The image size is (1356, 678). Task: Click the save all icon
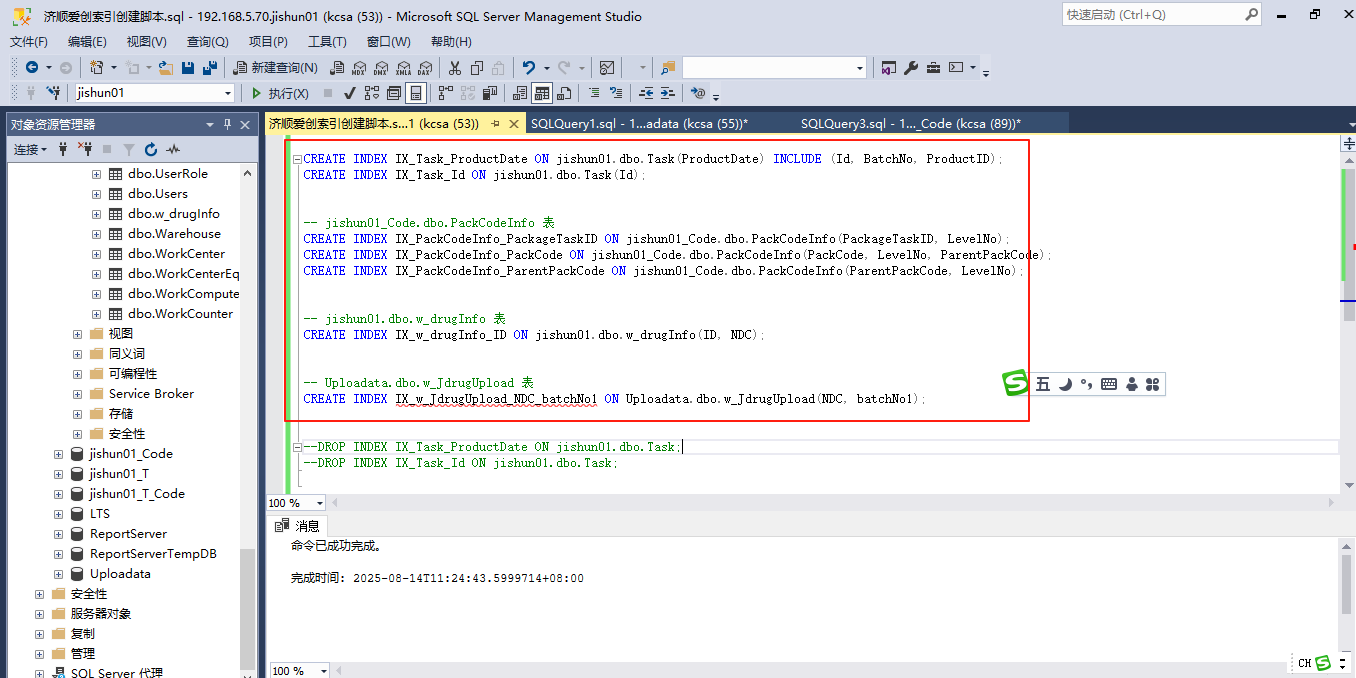click(x=209, y=67)
